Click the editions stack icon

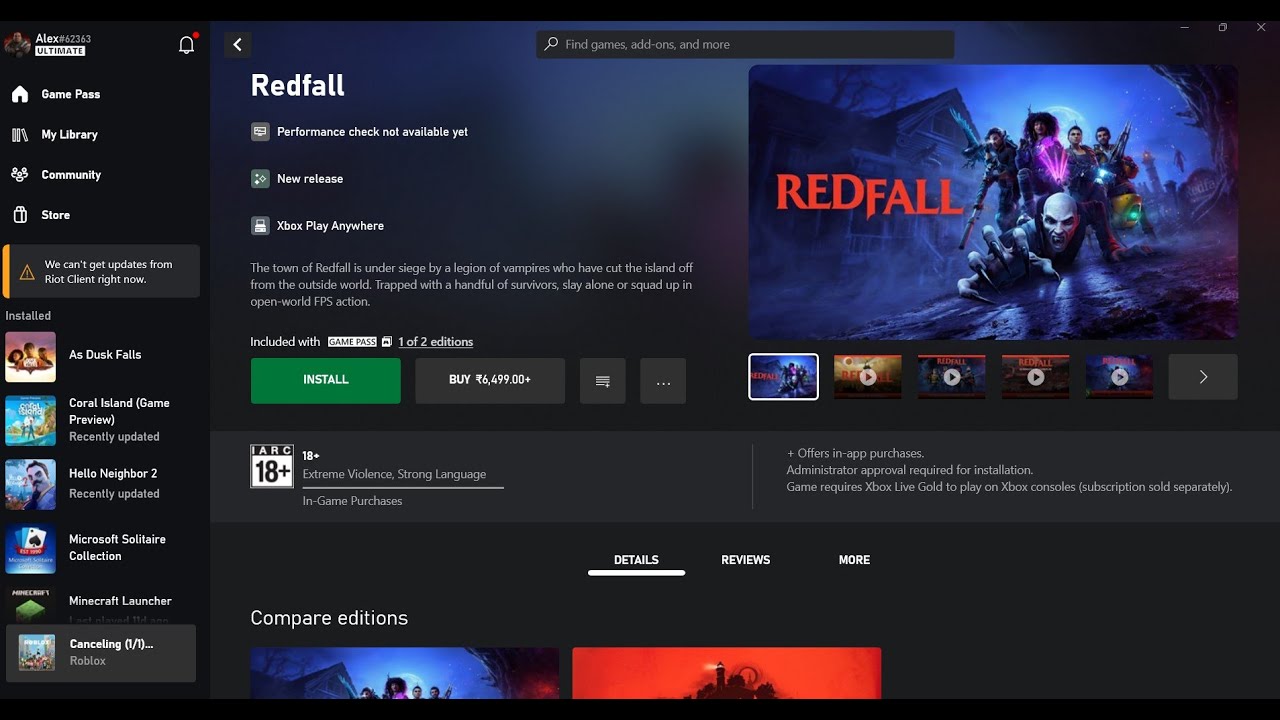(x=387, y=342)
